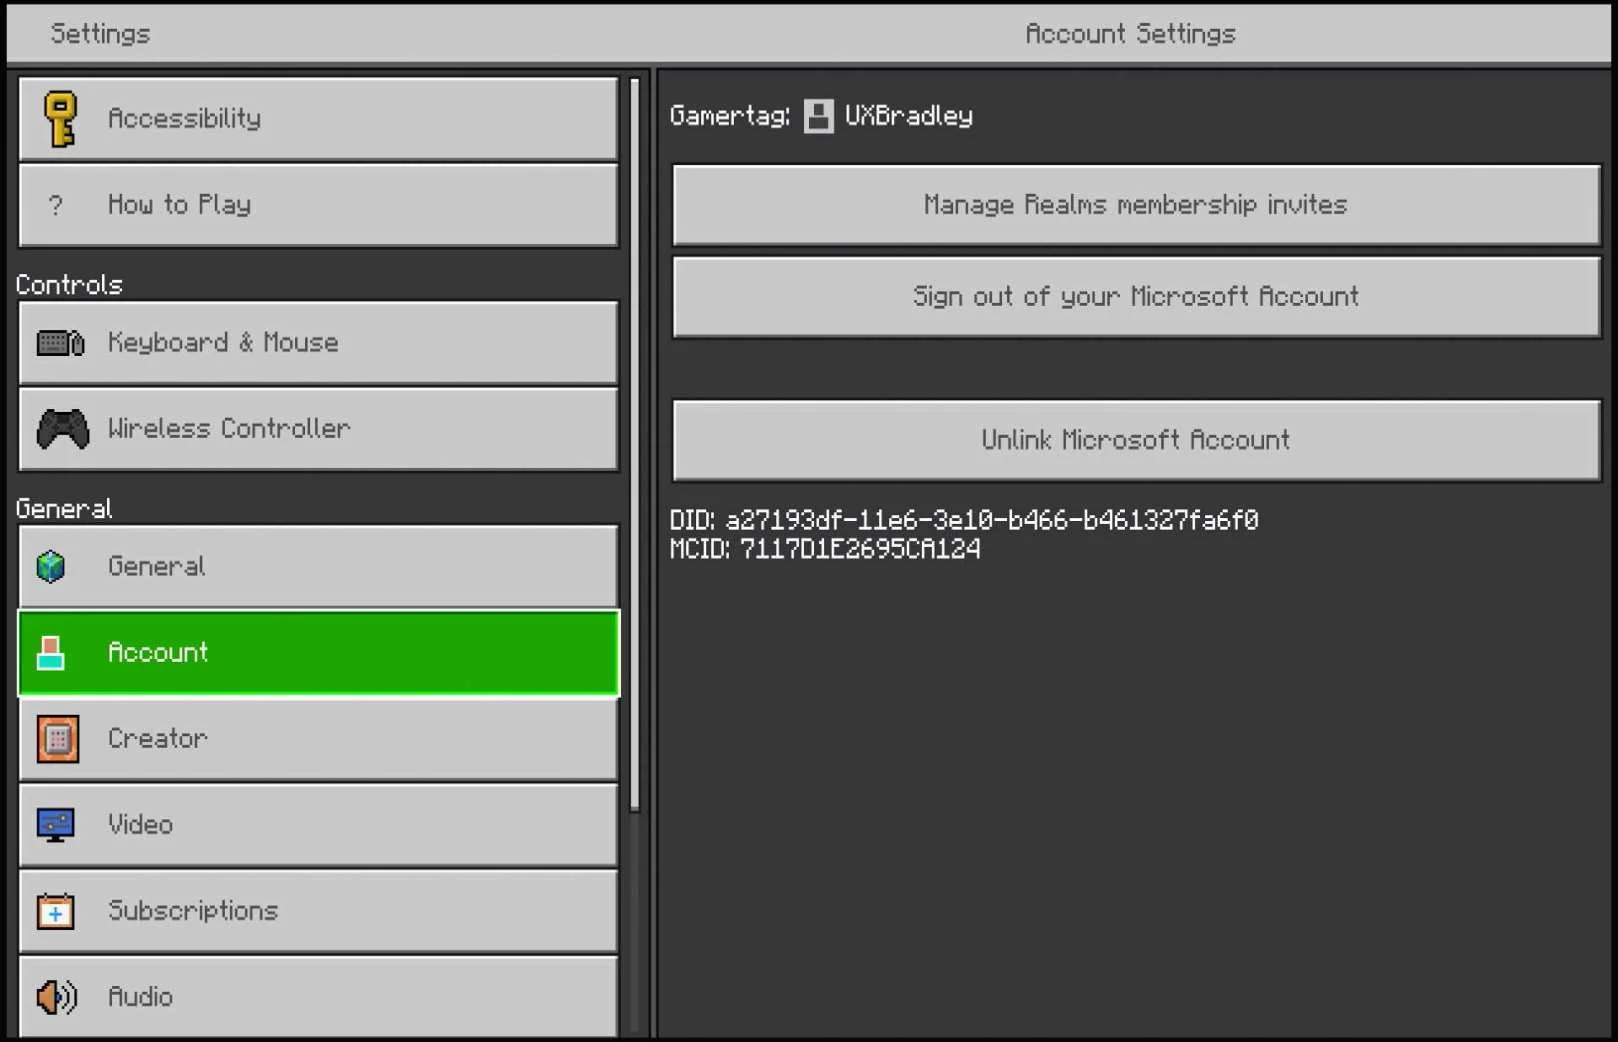1618x1042 pixels.
Task: Select Keyboard & Mouse controls tab
Action: [x=318, y=343]
